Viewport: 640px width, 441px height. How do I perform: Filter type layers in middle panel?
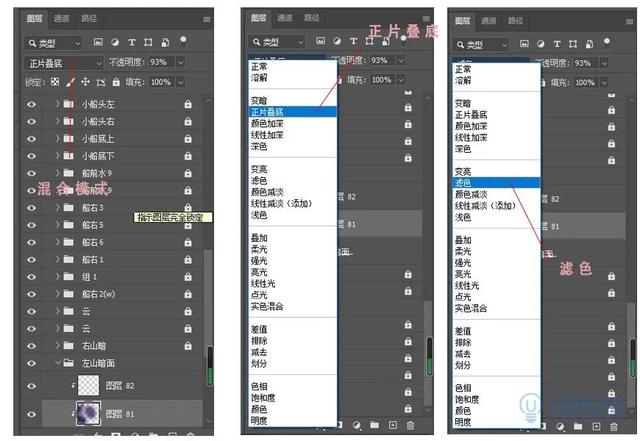(353, 41)
